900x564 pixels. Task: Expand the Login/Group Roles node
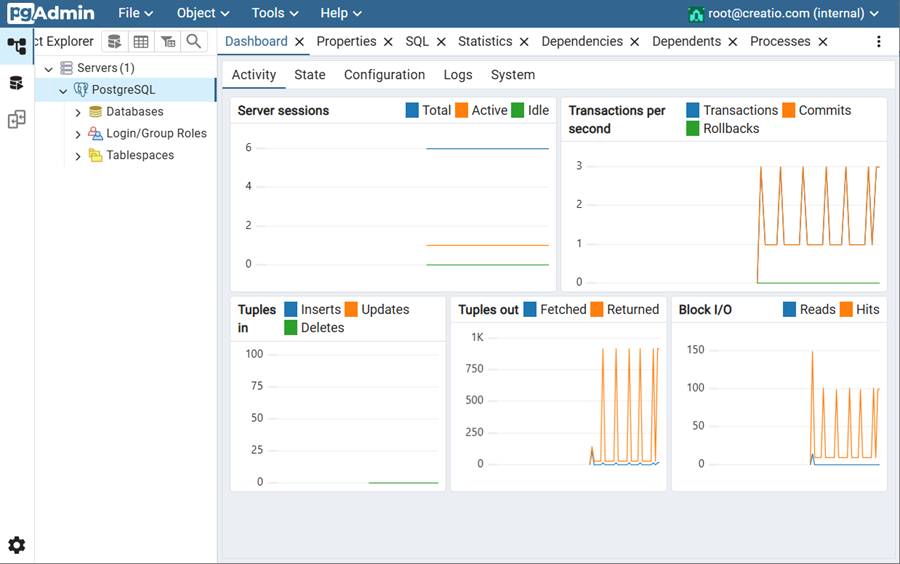[78, 134]
